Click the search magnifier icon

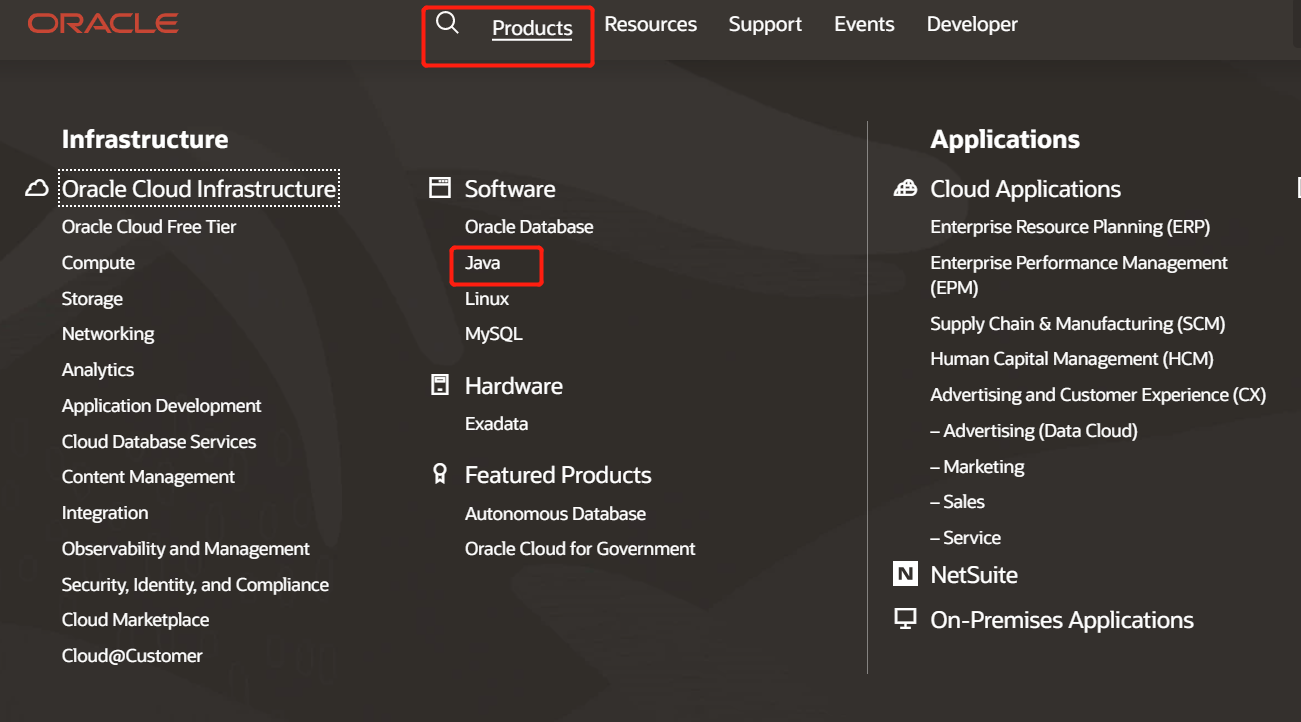[x=447, y=24]
